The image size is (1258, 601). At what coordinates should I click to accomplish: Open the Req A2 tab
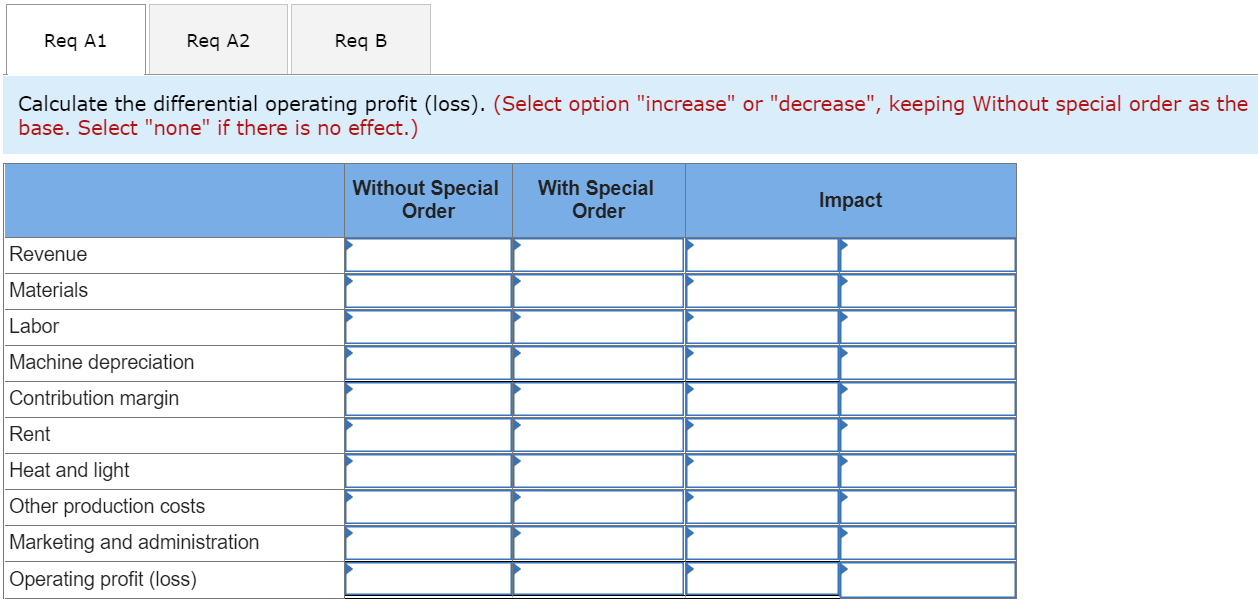coord(218,40)
